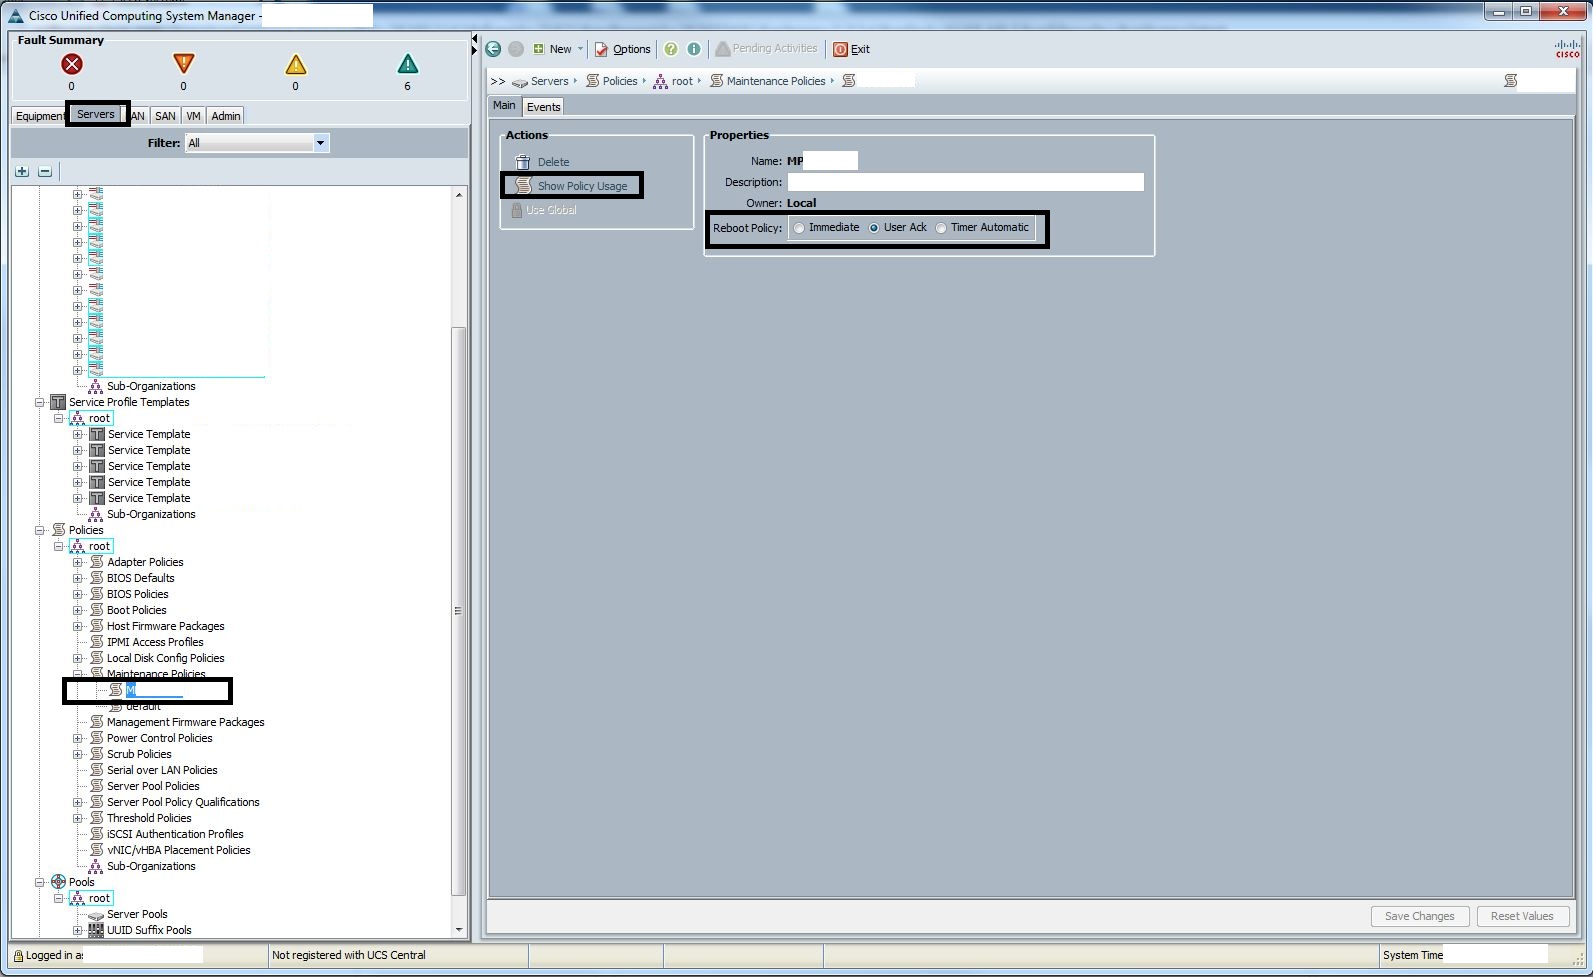Expand the Adapter Policies tree node
Viewport: 1593px width, 977px height.
[78, 562]
